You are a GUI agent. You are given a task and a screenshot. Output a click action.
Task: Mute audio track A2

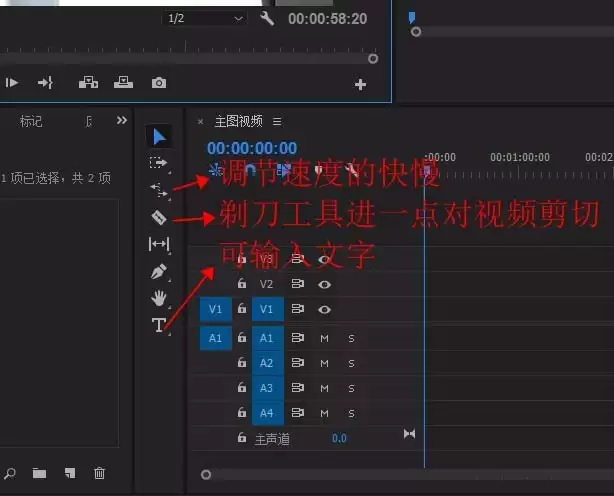[x=324, y=363]
